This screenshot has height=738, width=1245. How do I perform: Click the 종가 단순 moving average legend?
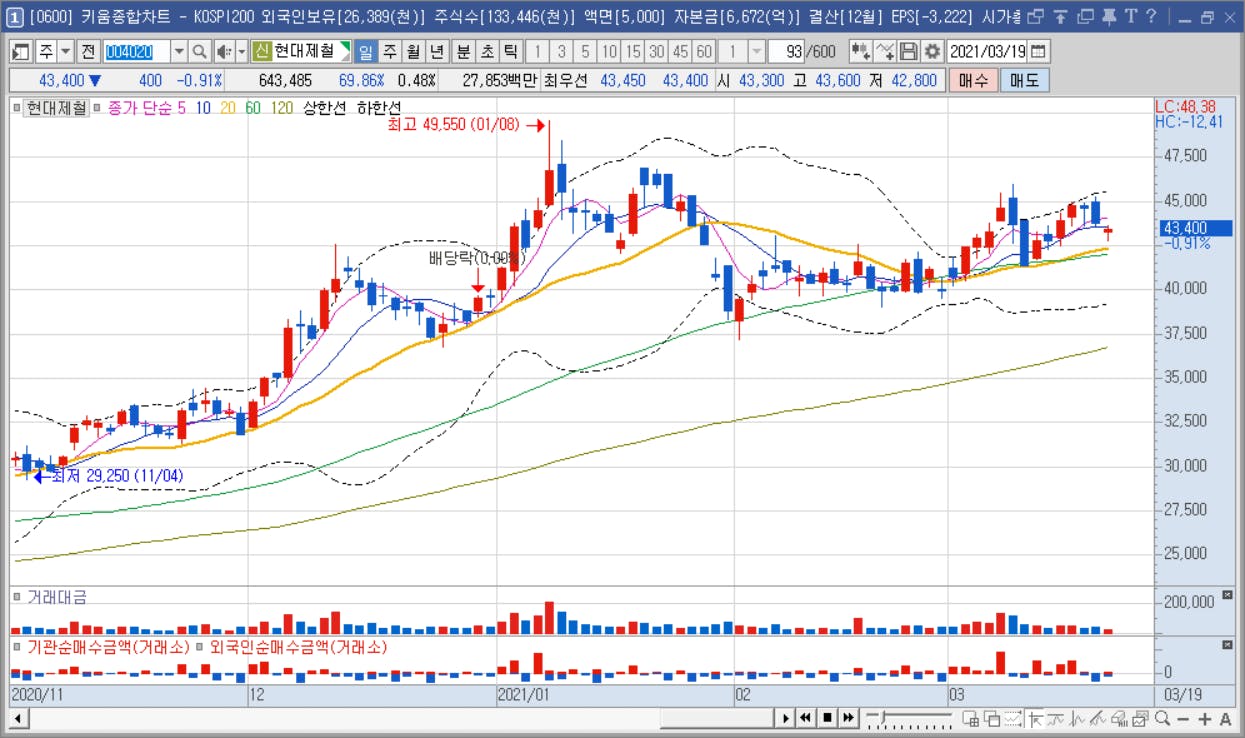pyautogui.click(x=140, y=108)
